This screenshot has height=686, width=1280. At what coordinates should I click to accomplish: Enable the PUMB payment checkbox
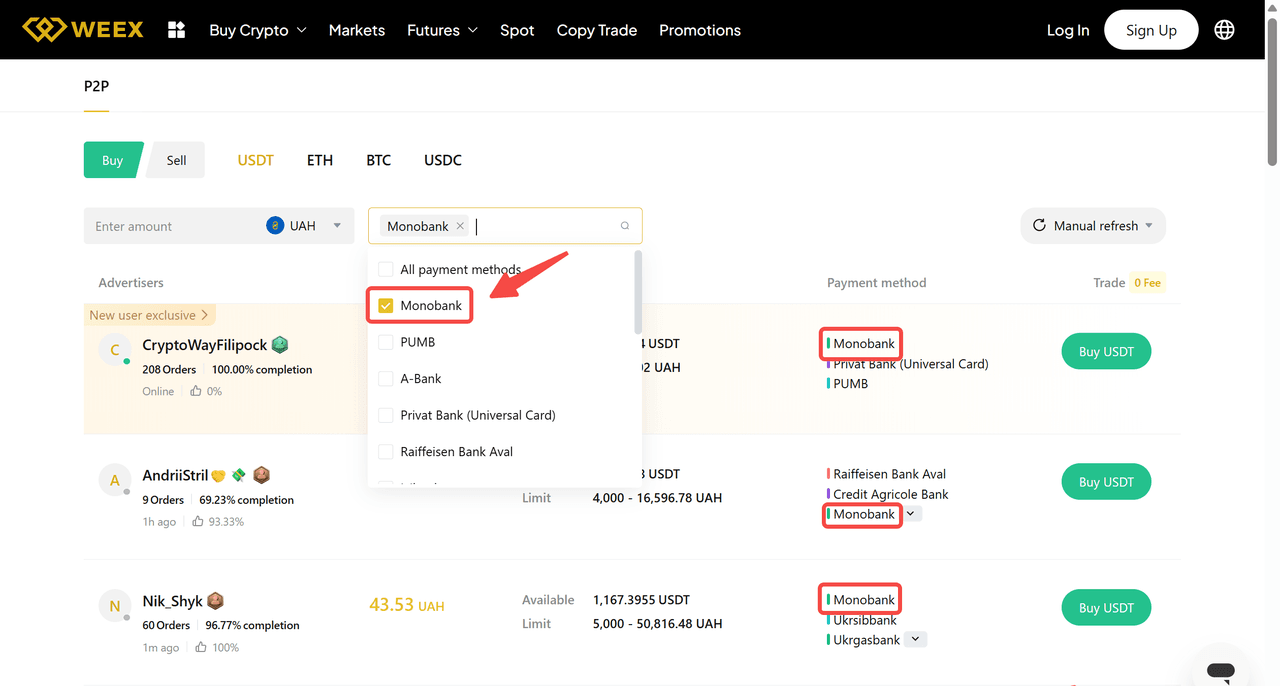point(386,342)
